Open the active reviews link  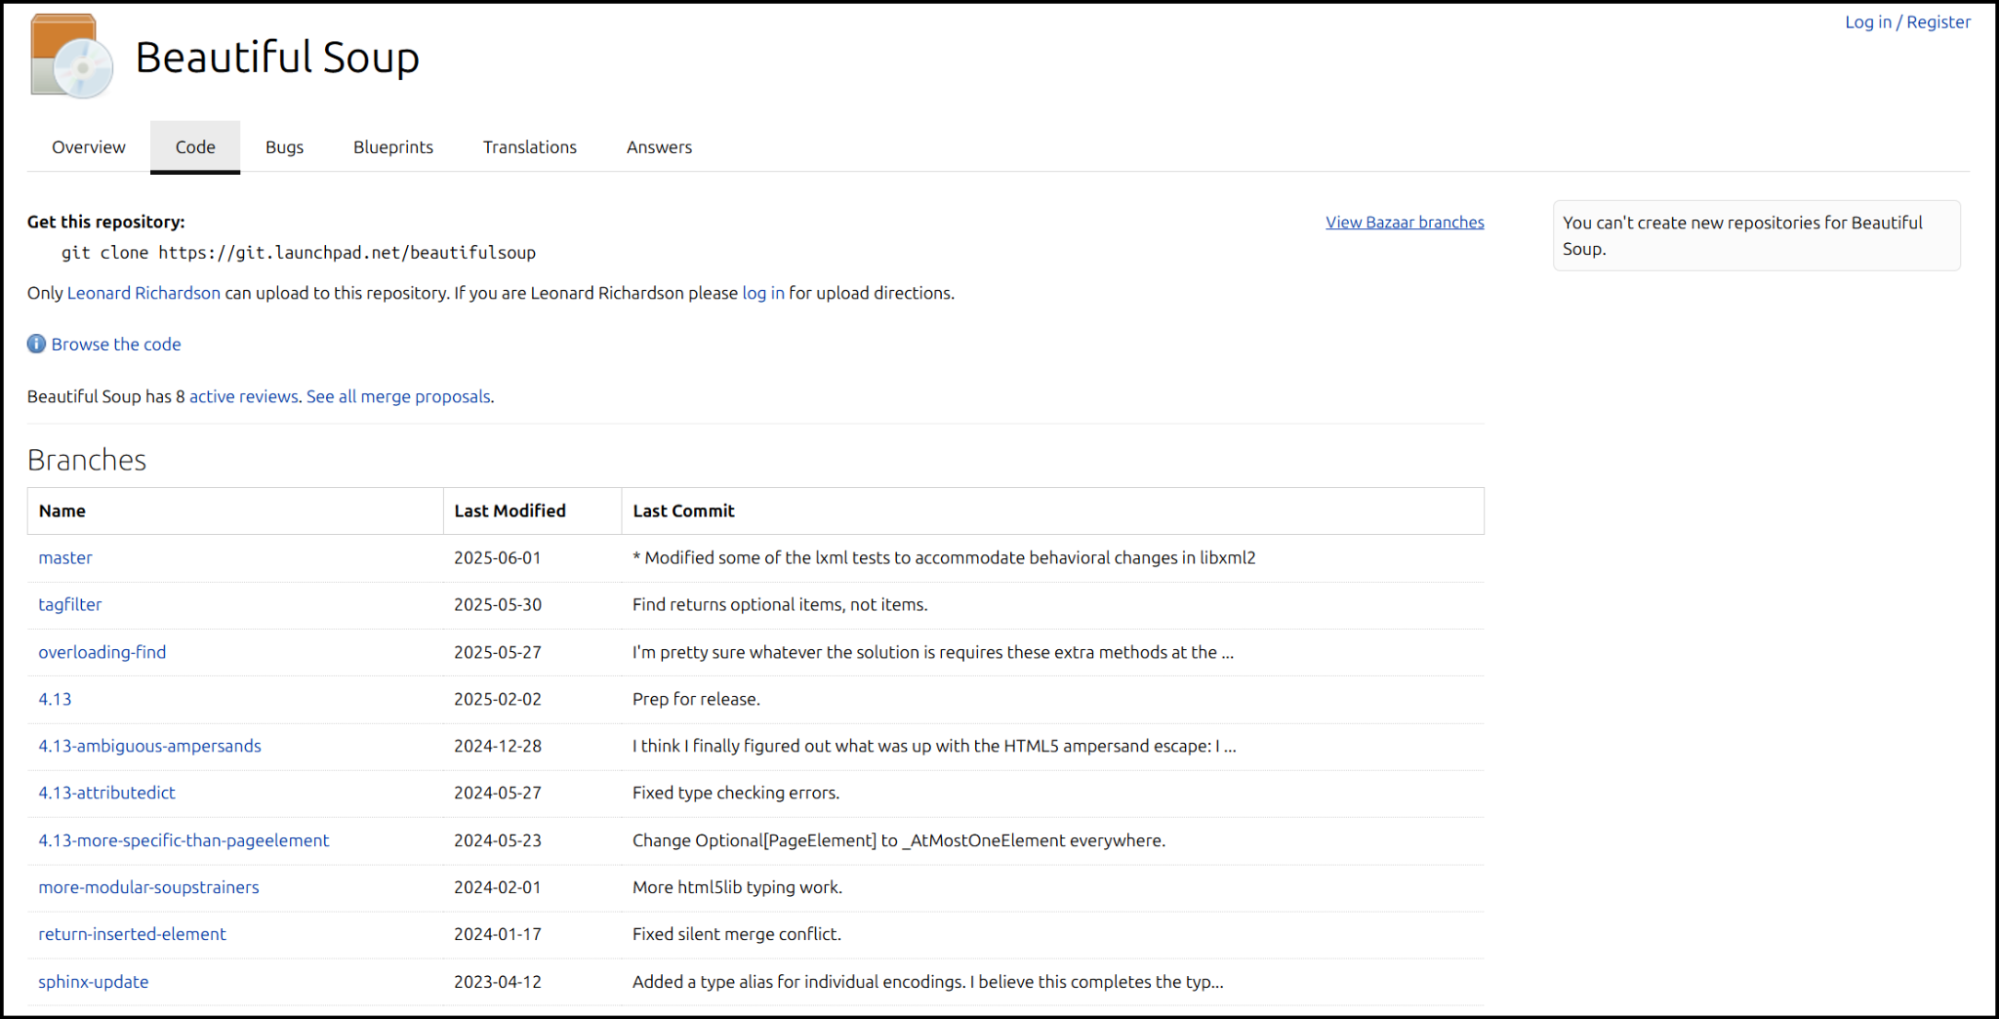tap(244, 397)
